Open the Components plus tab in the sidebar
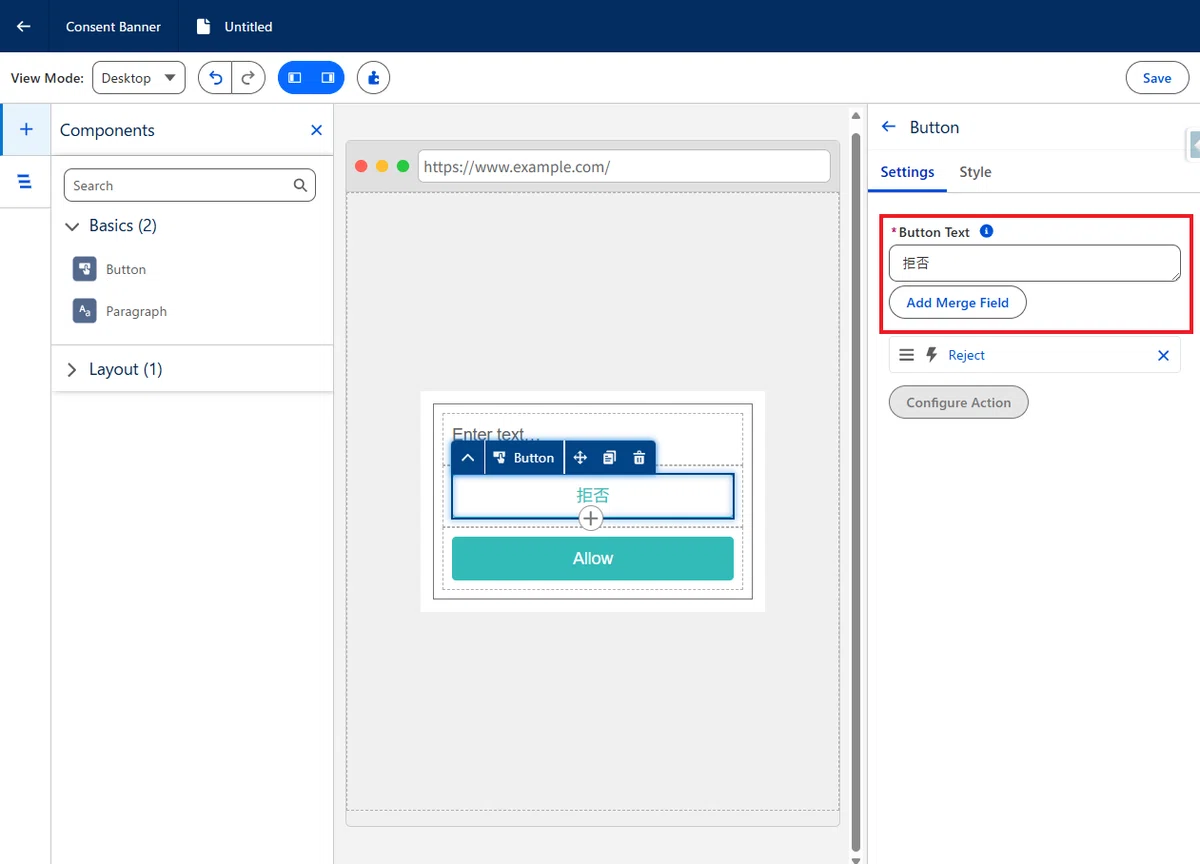The height and width of the screenshot is (864, 1200). (26, 129)
